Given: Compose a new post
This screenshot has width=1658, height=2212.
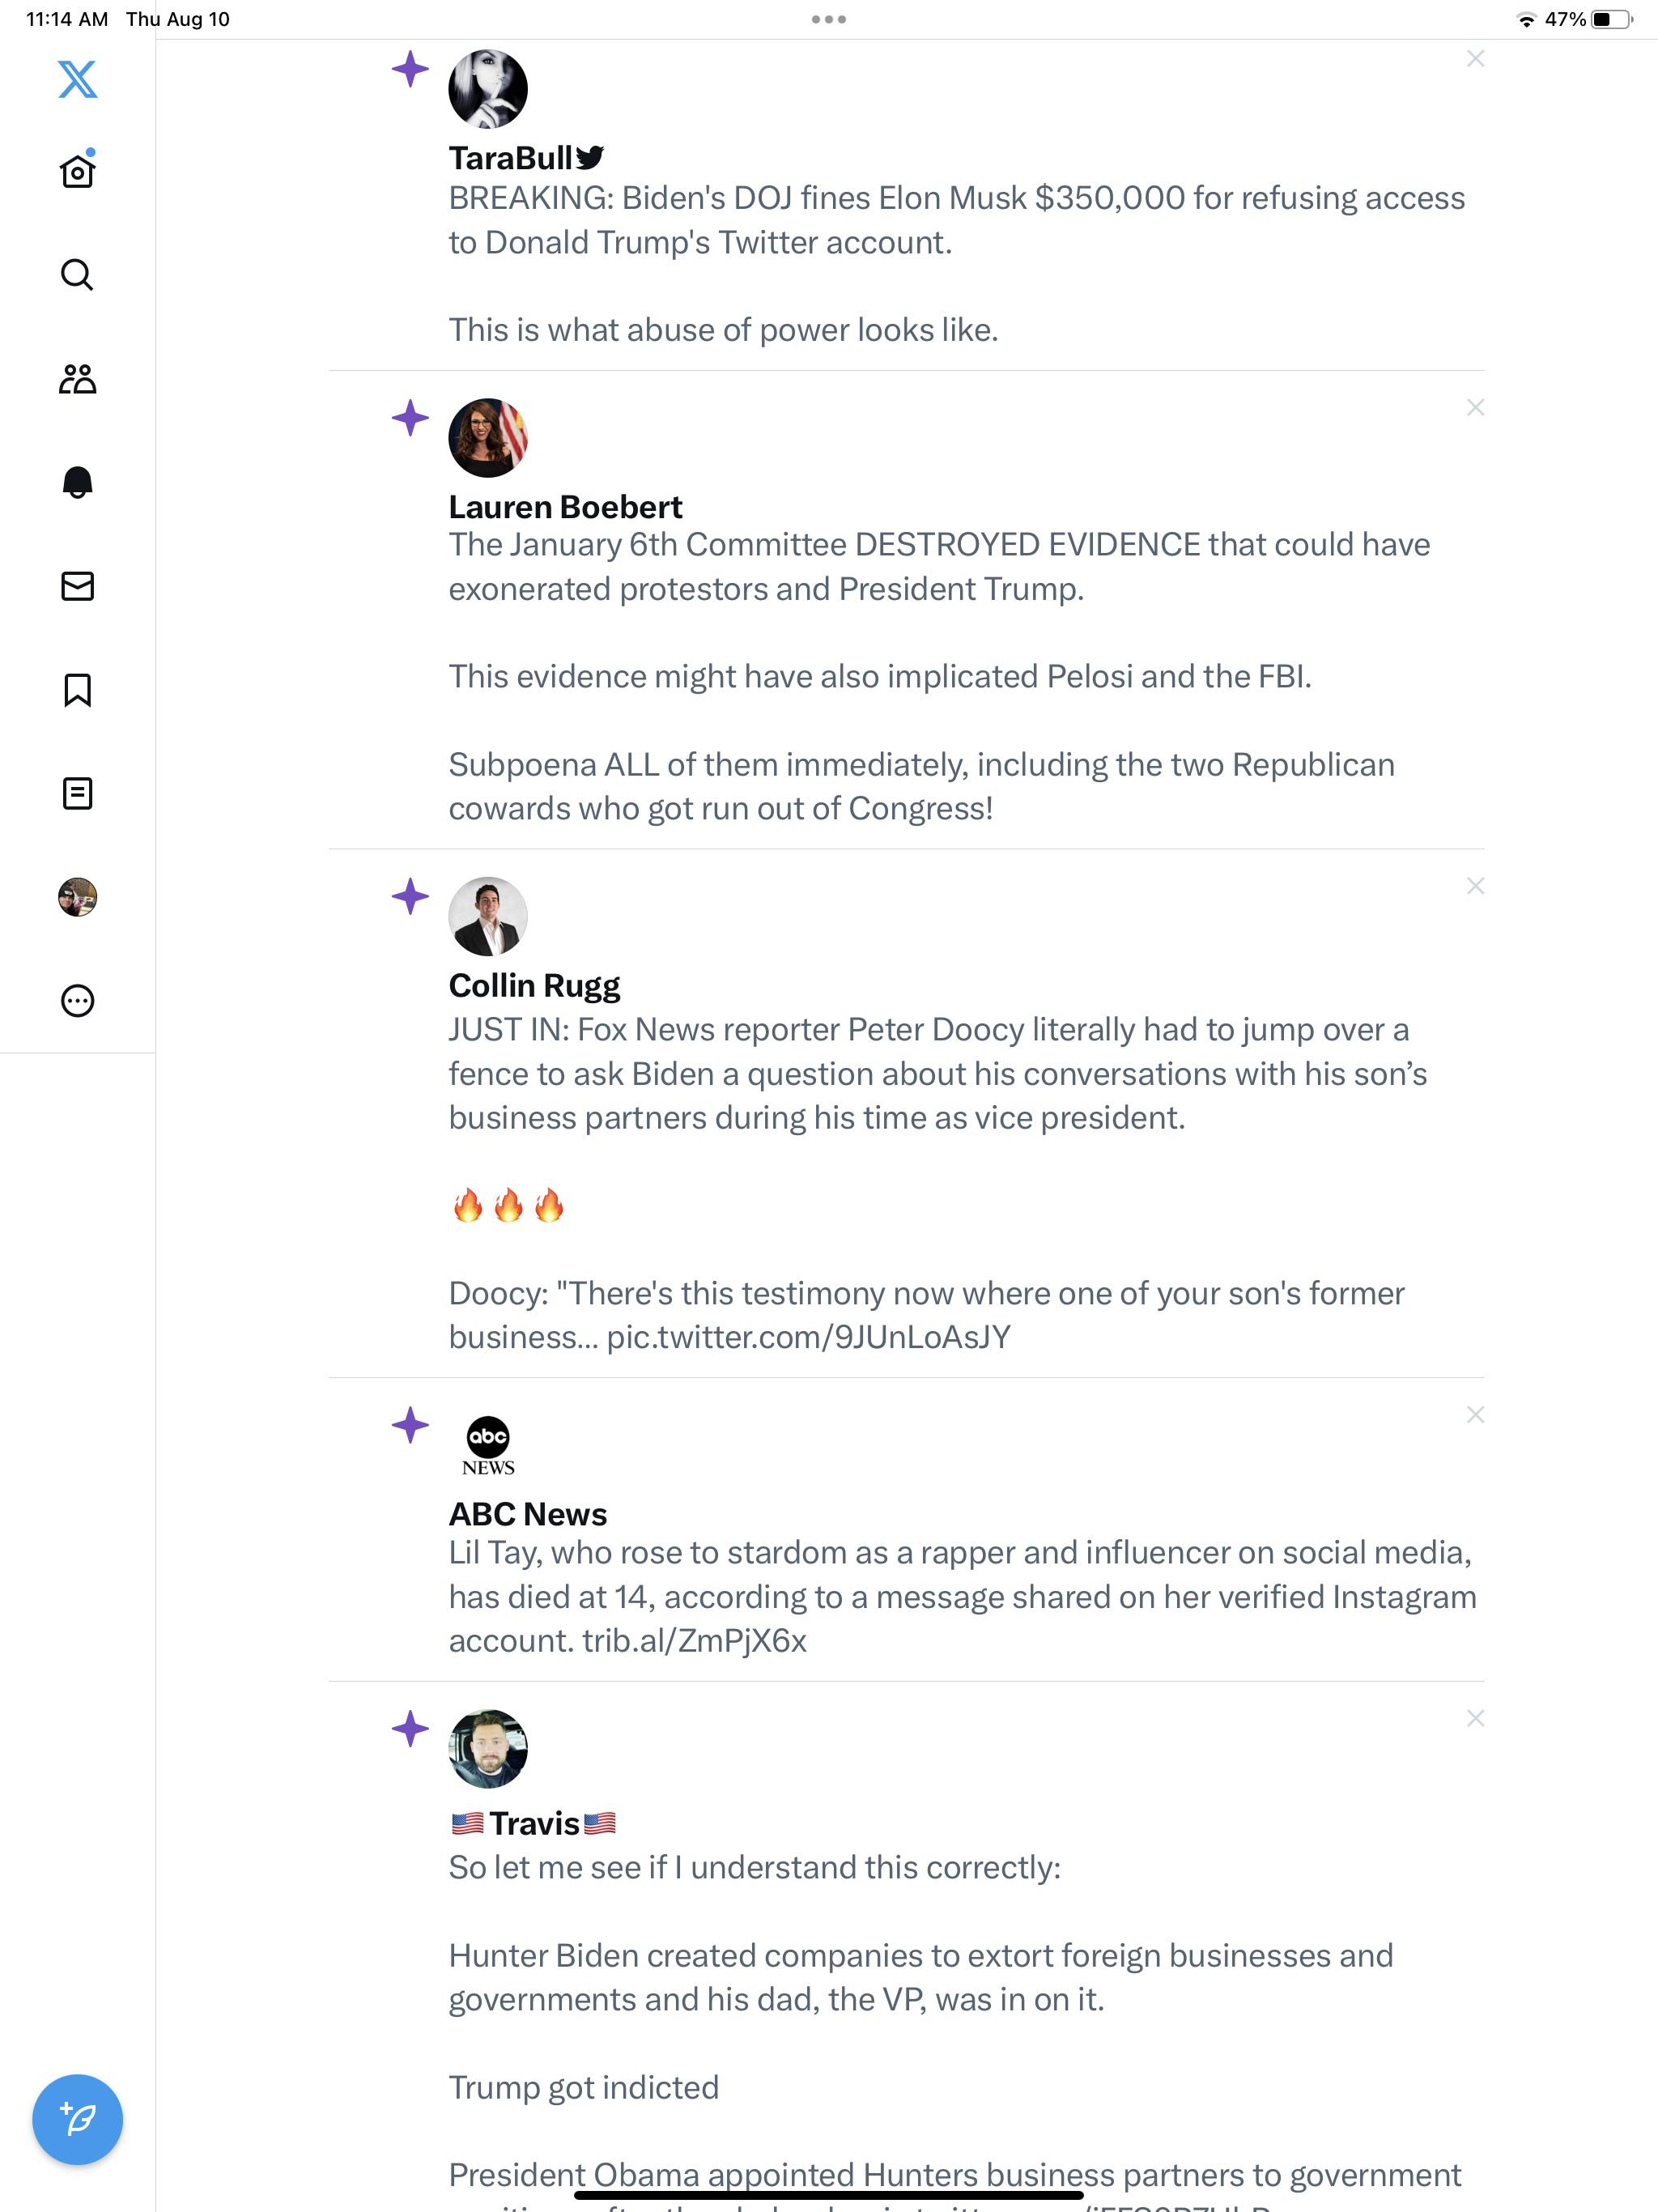Looking at the screenshot, I should pos(78,2119).
